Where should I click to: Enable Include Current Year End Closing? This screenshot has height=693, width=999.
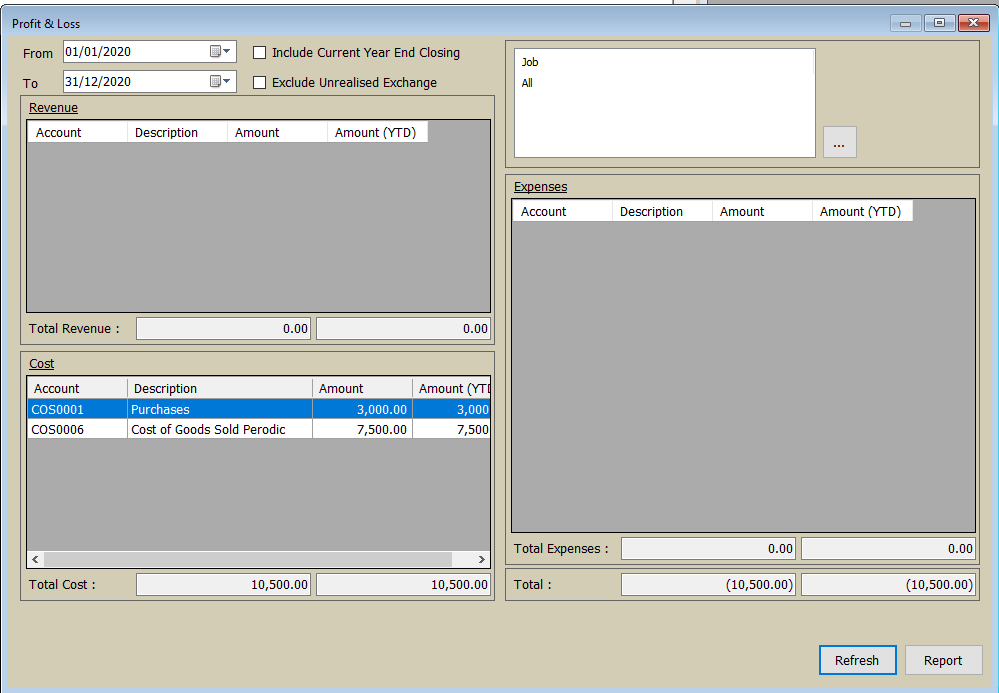tap(260, 53)
